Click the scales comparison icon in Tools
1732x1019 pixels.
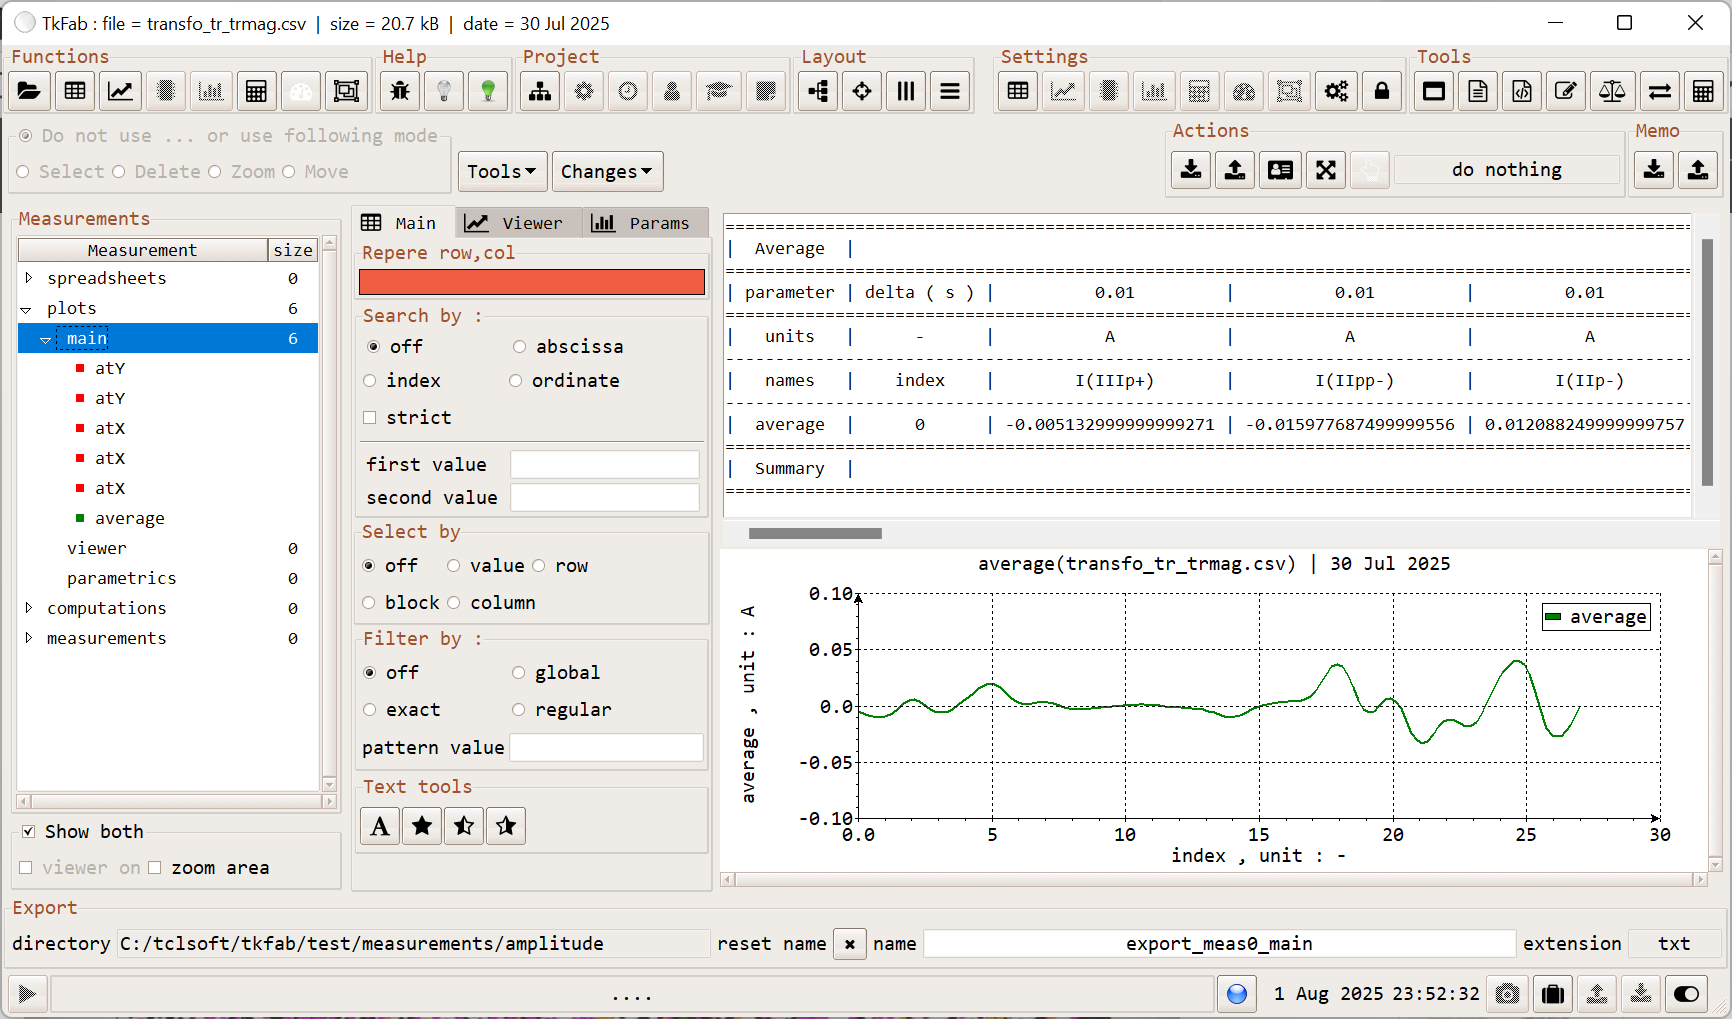click(1612, 91)
